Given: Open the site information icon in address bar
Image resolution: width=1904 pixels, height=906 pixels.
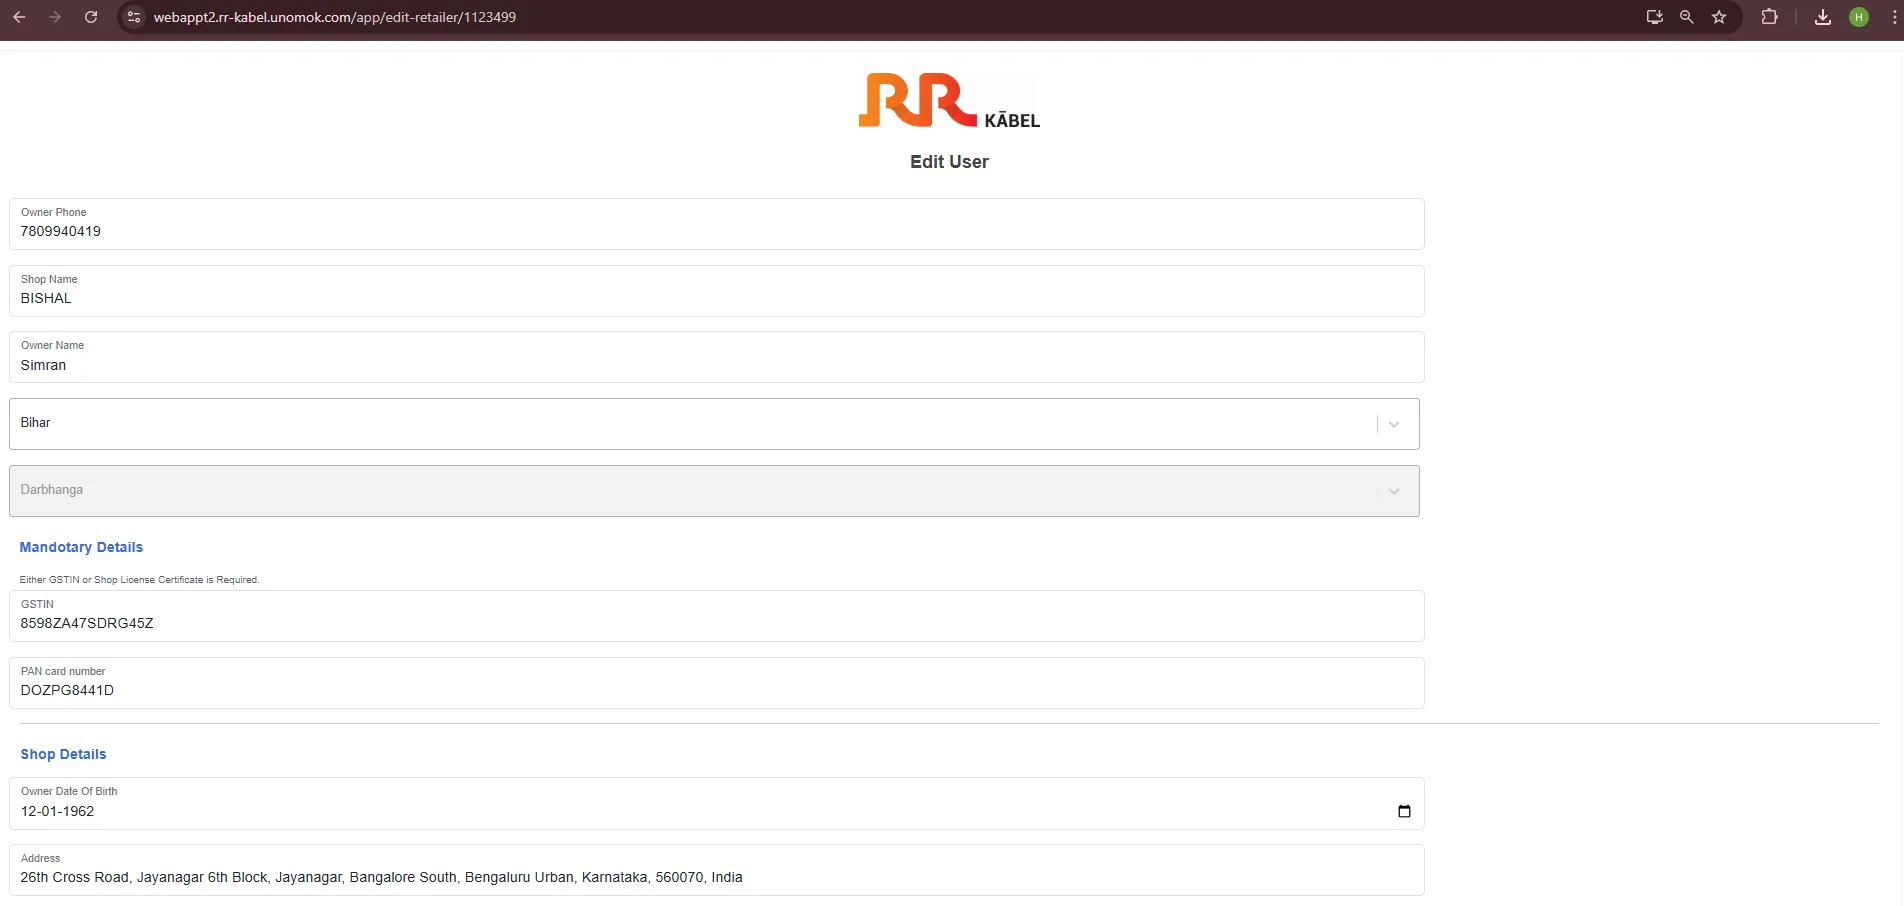Looking at the screenshot, I should 134,17.
